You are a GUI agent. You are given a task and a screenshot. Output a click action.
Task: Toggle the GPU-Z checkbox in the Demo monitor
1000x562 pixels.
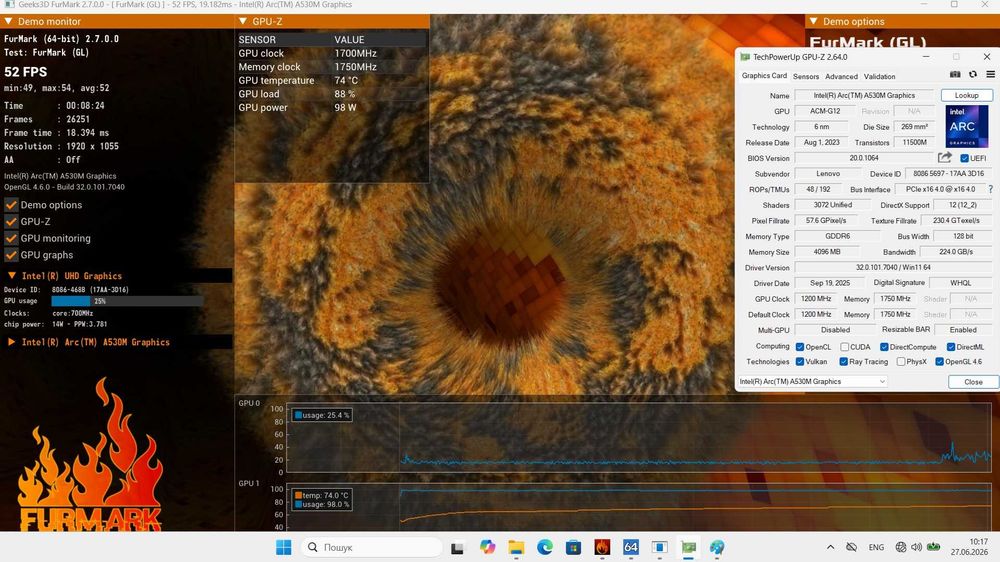click(x=11, y=221)
